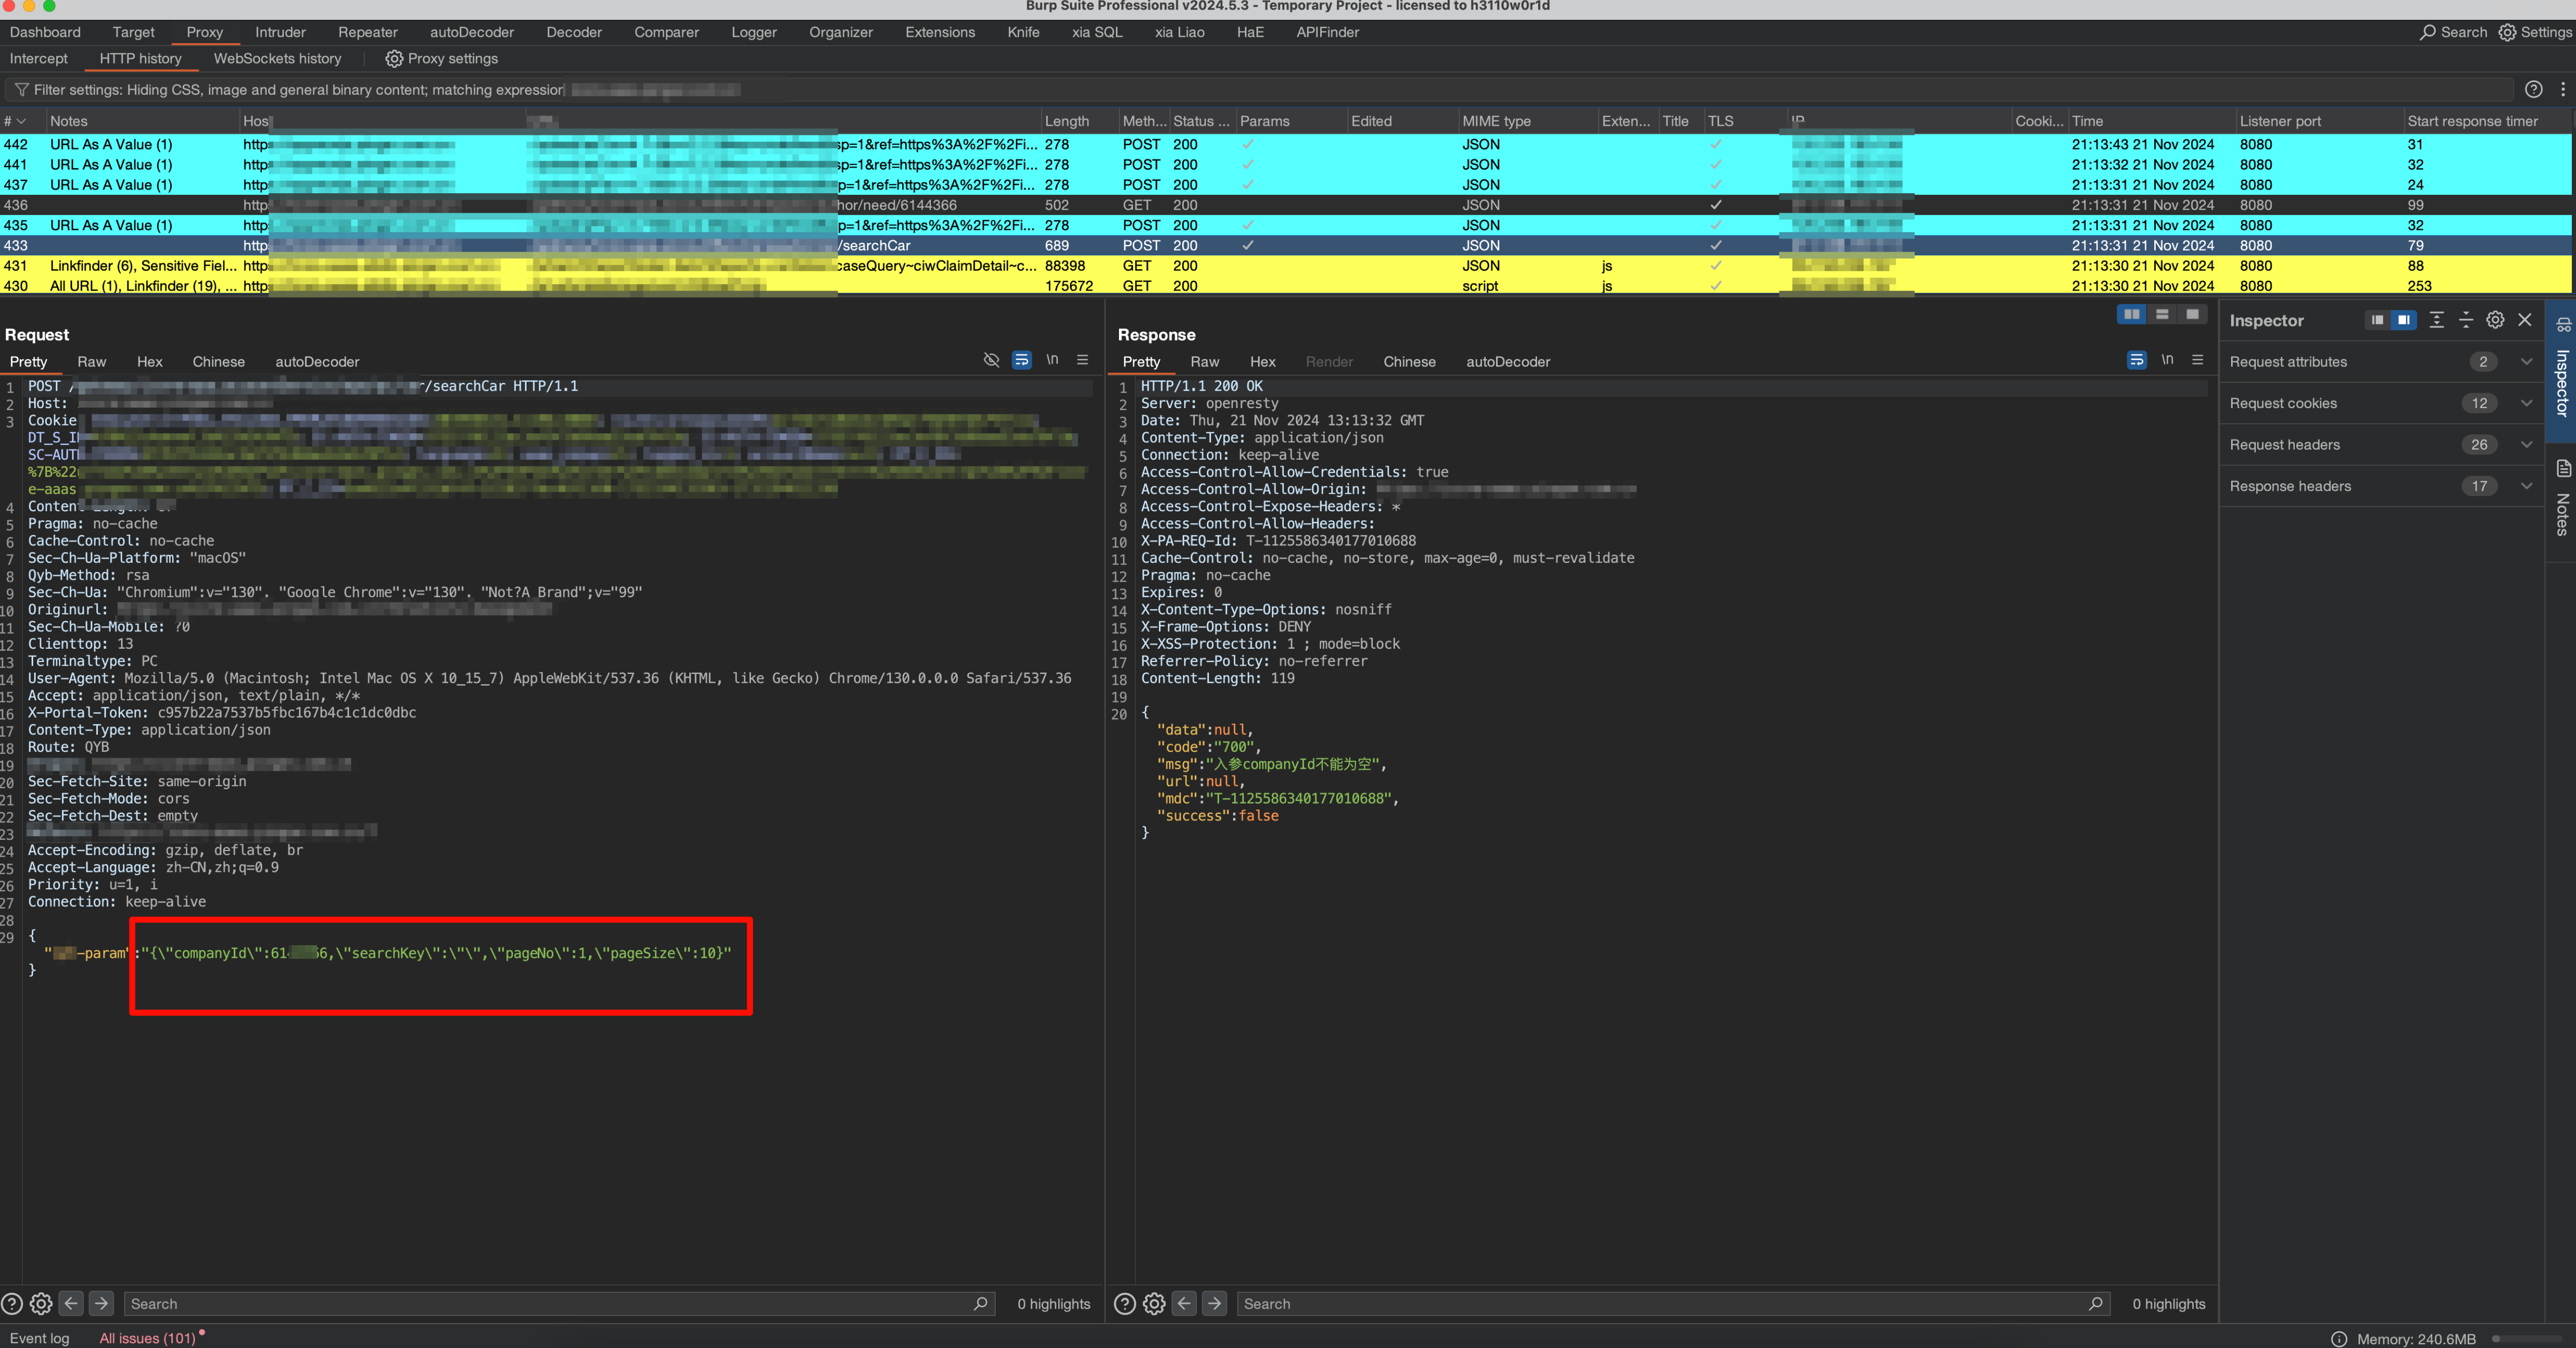Focus the Request search input field
This screenshot has width=2576, height=1348.
click(560, 1304)
